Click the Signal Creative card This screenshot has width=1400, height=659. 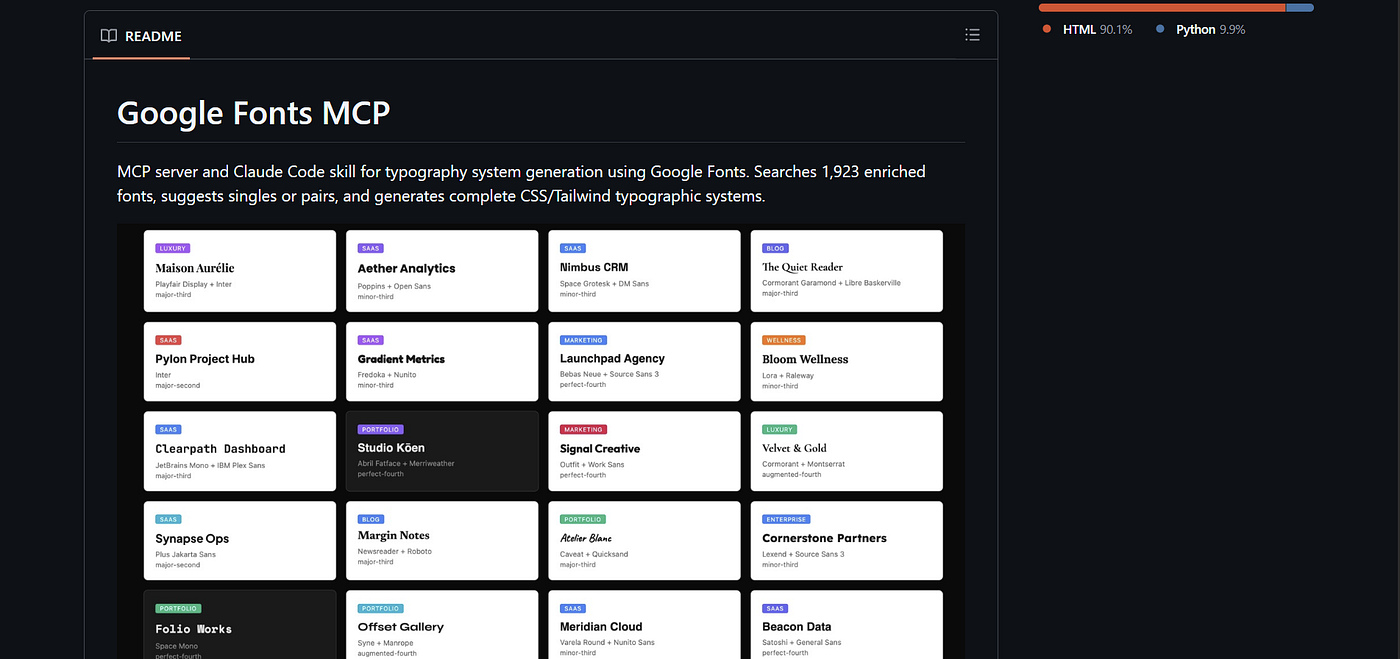tap(644, 451)
